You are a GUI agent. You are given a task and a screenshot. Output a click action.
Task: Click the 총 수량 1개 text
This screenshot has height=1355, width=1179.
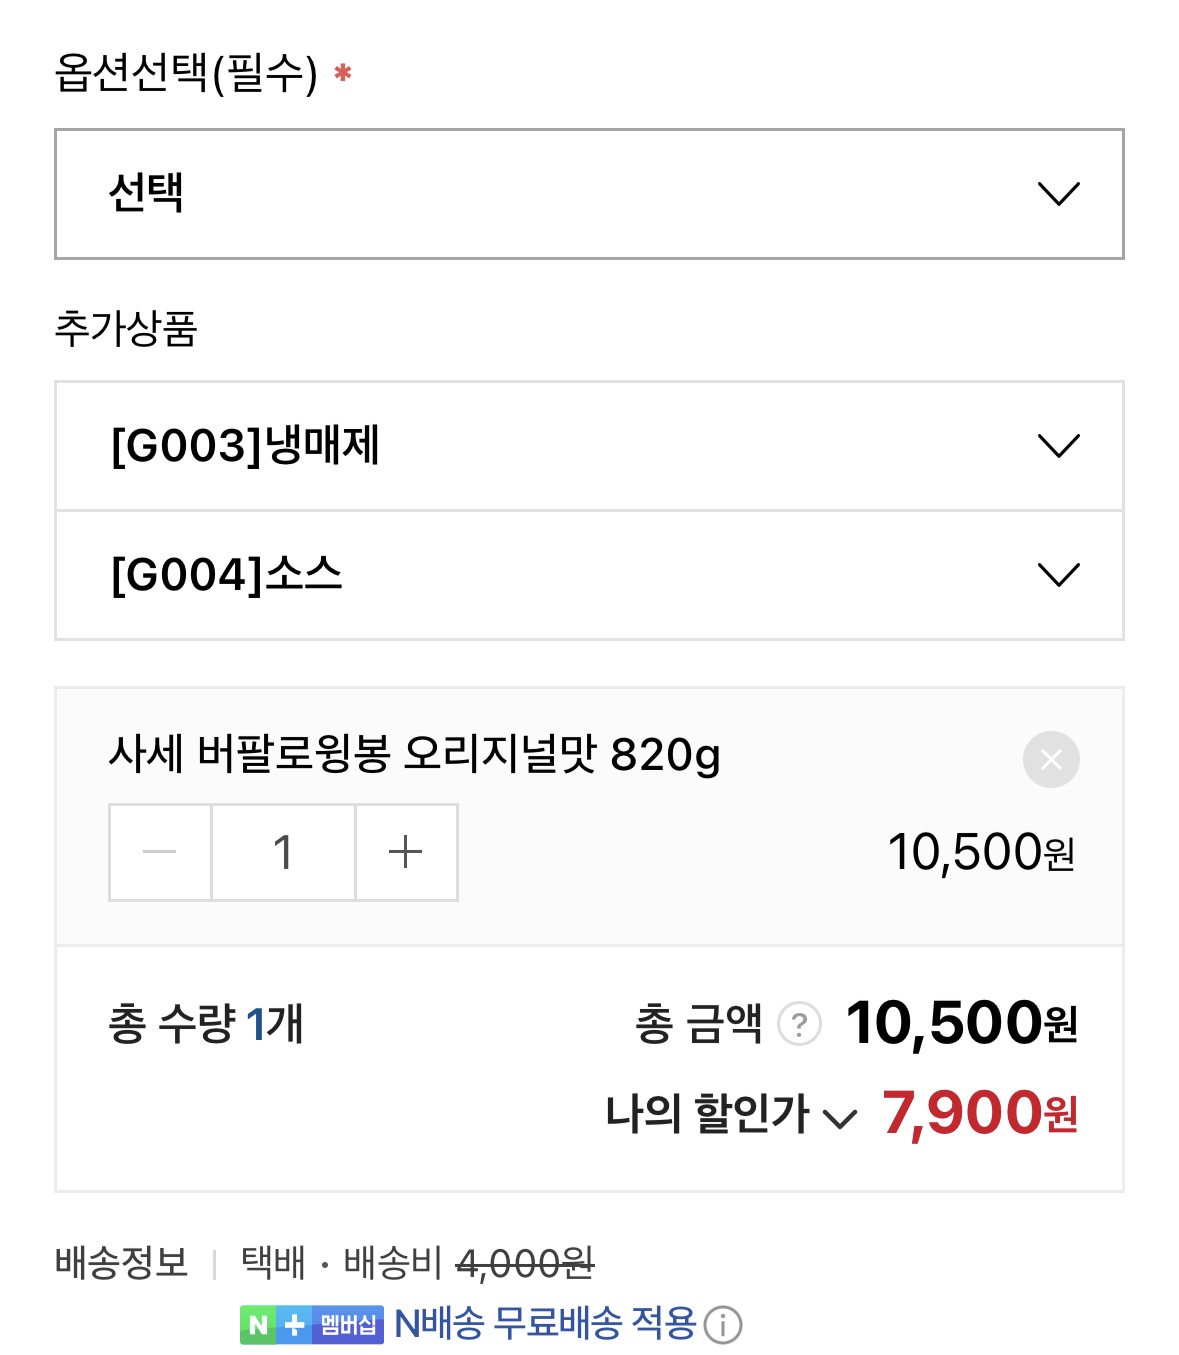pyautogui.click(x=205, y=1024)
